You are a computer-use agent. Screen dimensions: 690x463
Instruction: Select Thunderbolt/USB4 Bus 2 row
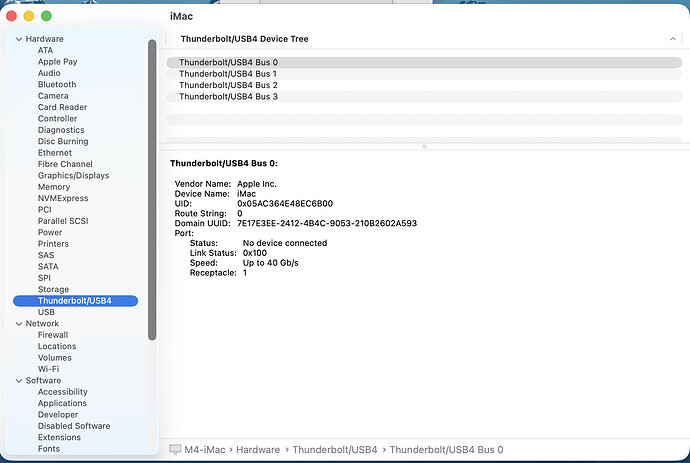(424, 85)
